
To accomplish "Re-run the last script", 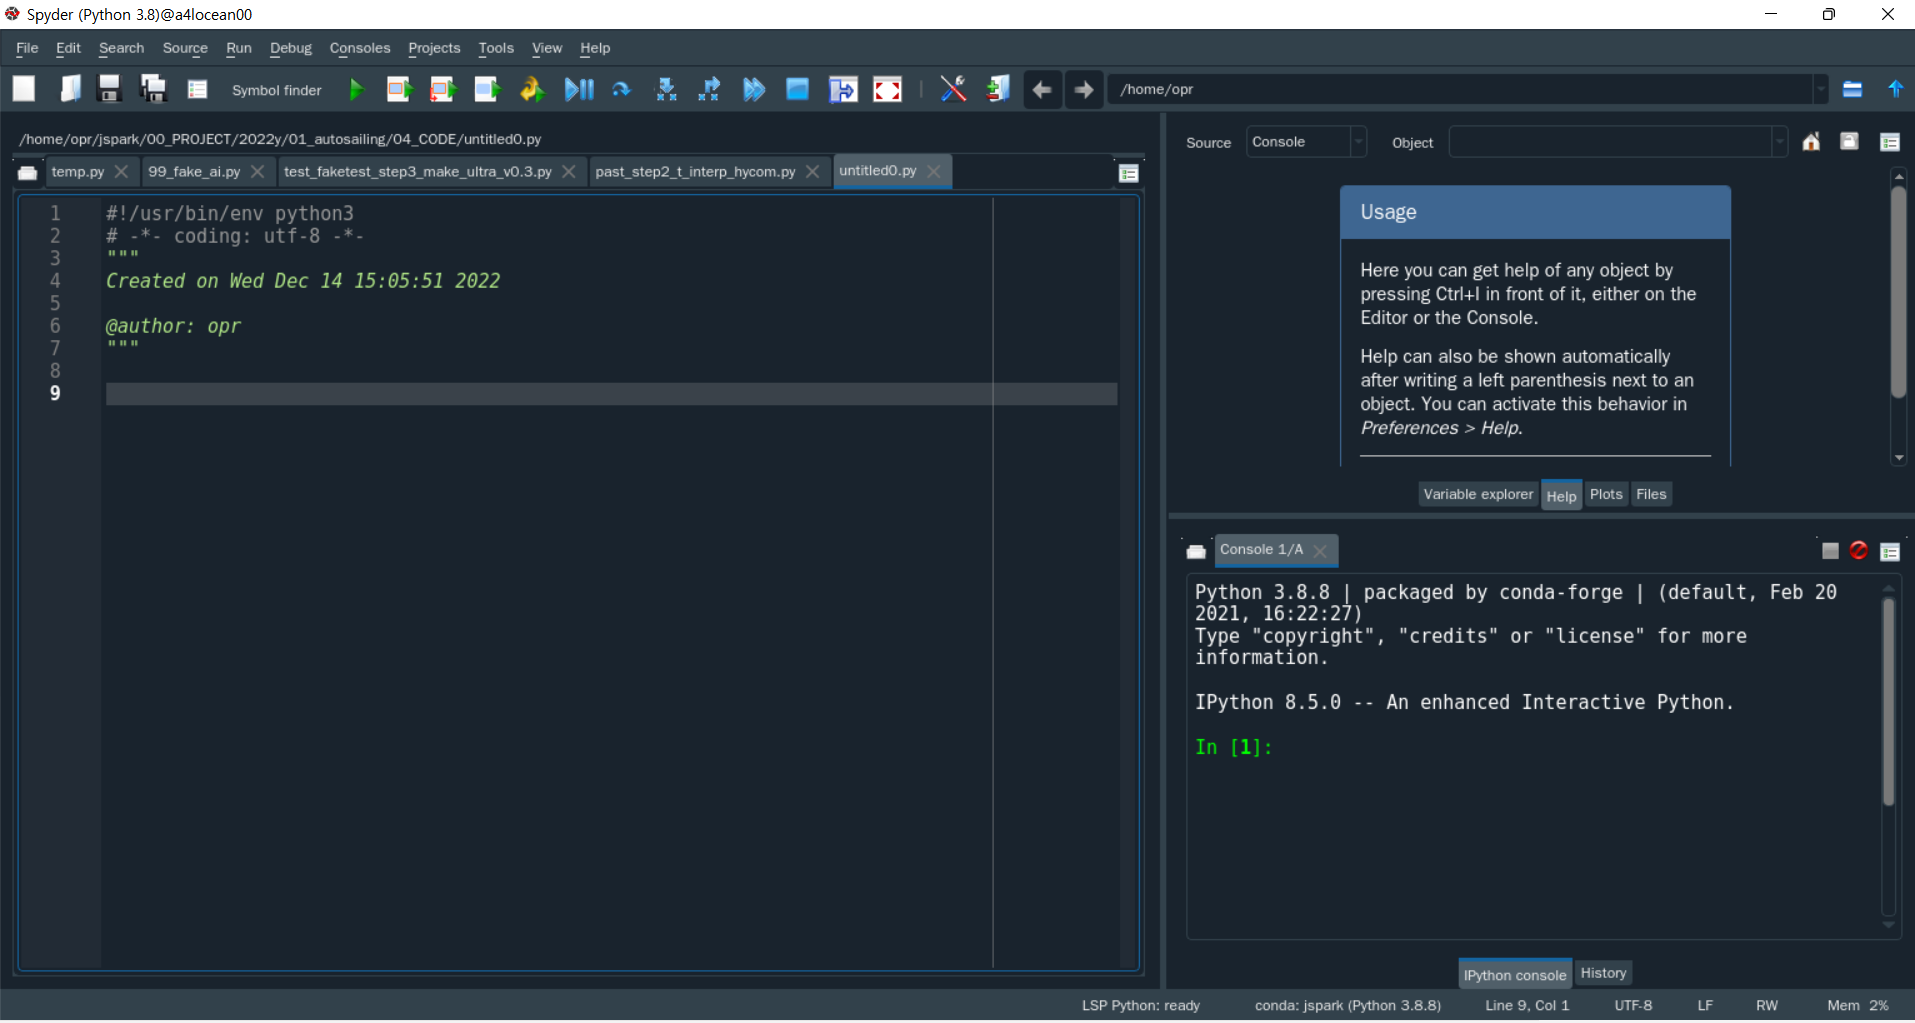I will (x=532, y=90).
